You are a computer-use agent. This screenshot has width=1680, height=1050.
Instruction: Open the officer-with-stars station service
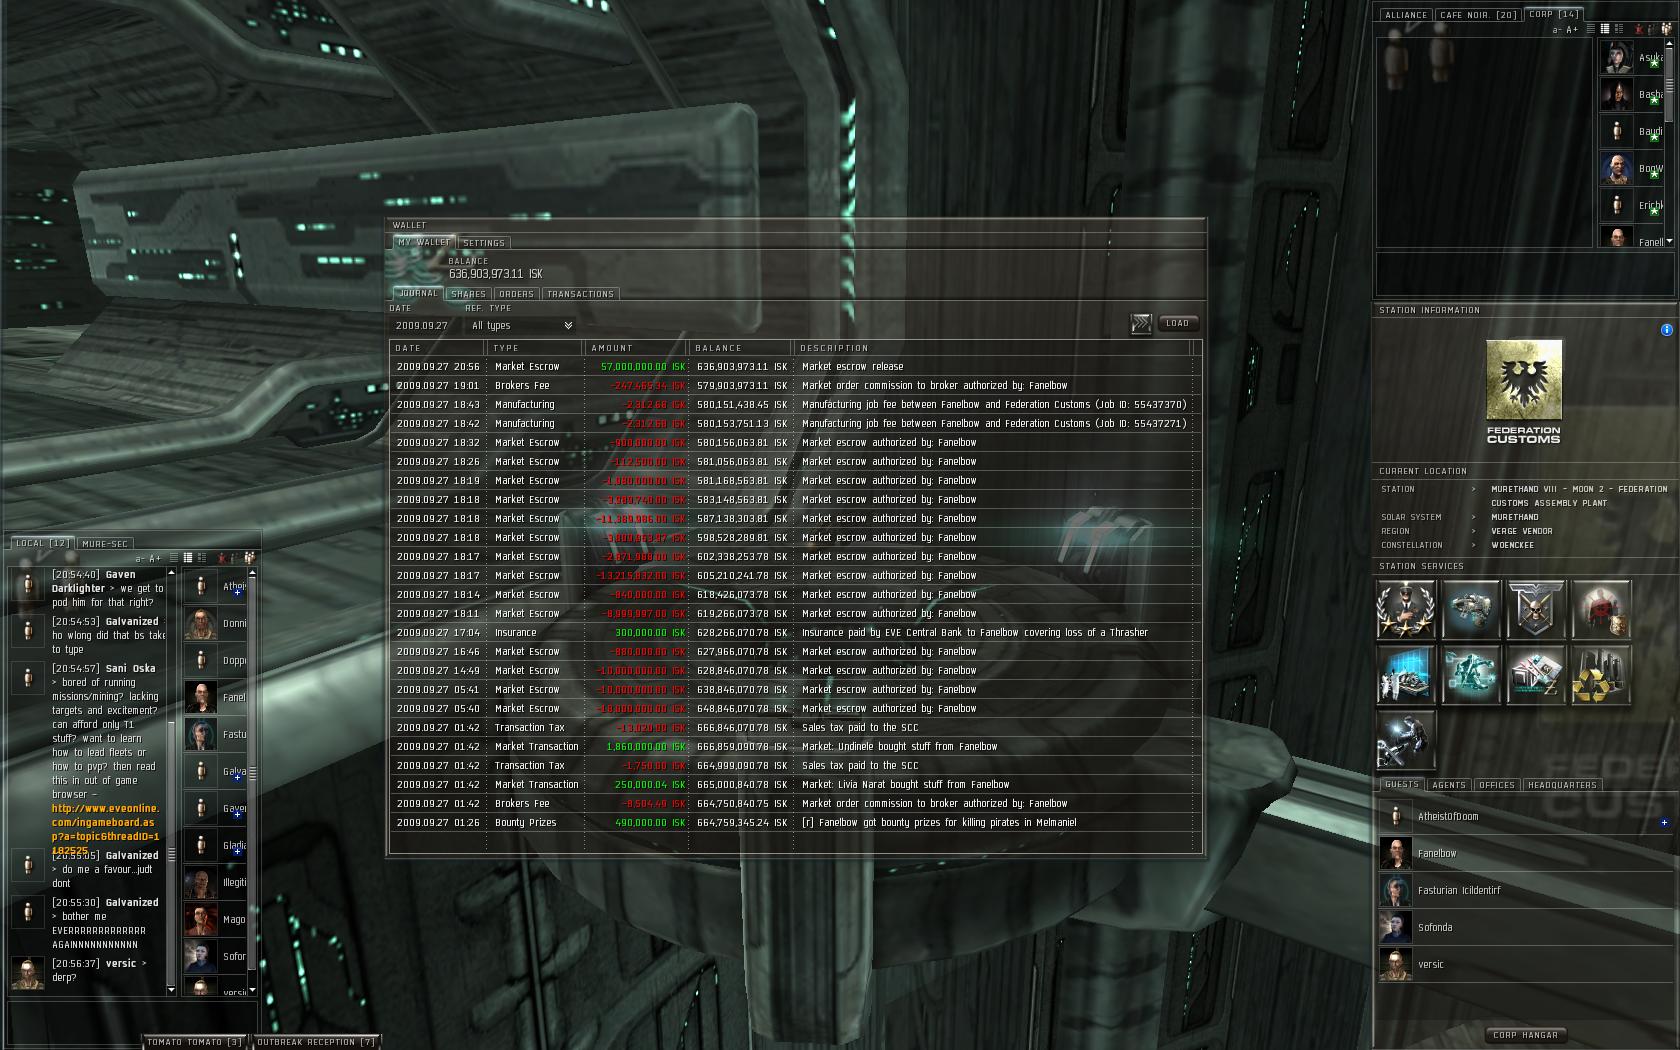click(x=1406, y=609)
